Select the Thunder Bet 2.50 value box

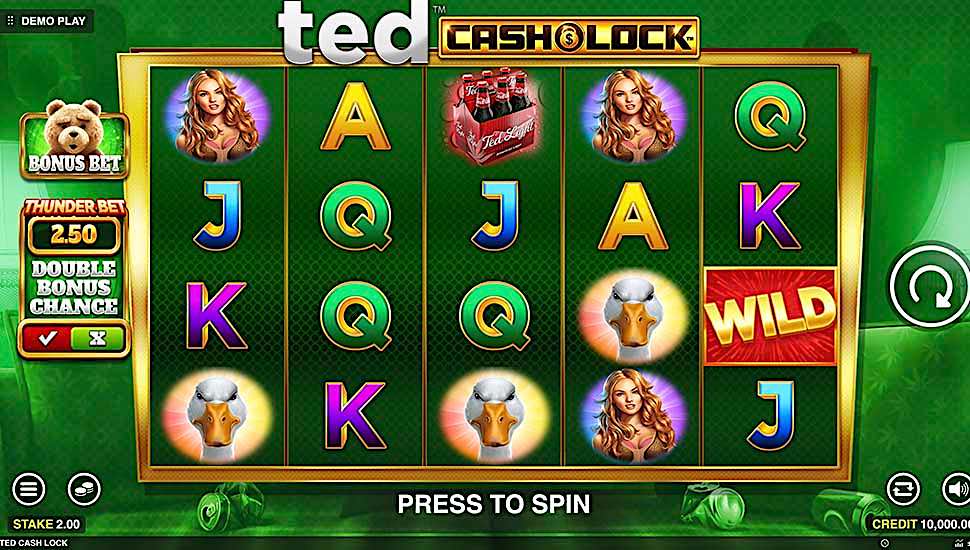click(x=74, y=234)
